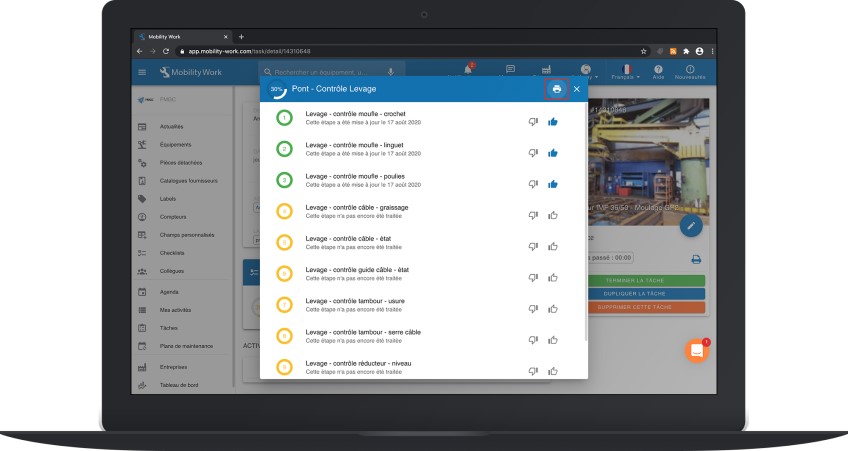This screenshot has height=451, width=848.
Task: Click the microphone voice search icon
Action: (391, 72)
